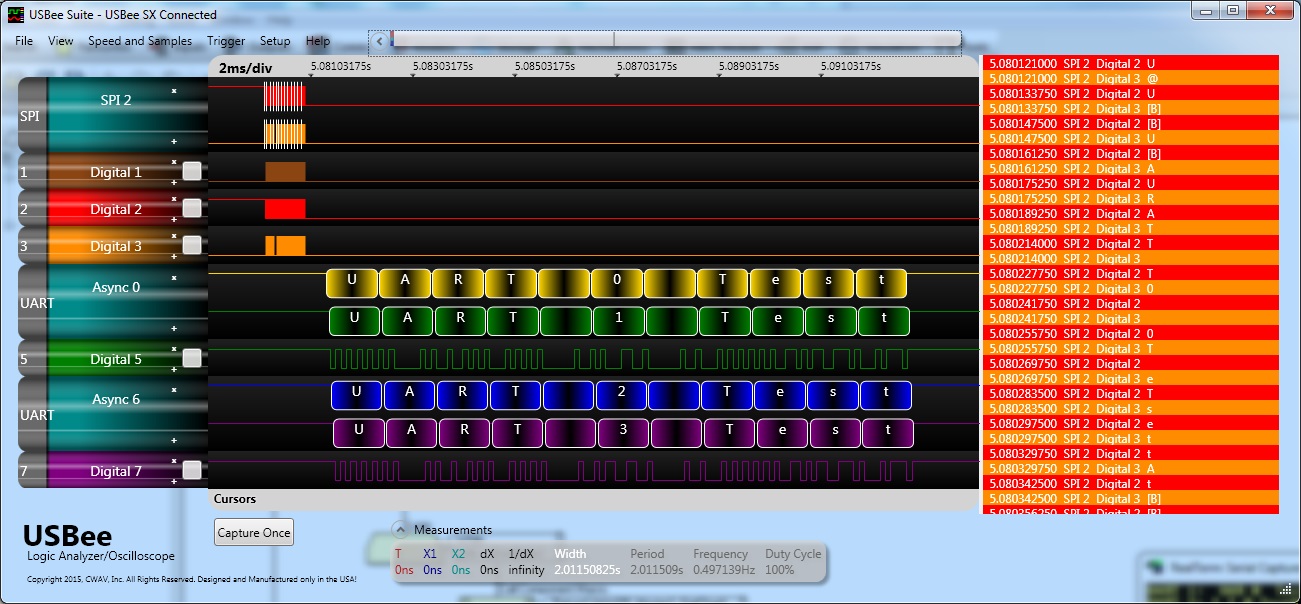Click the 5.09103175s time marker
1301x604 pixels.
[x=850, y=66]
